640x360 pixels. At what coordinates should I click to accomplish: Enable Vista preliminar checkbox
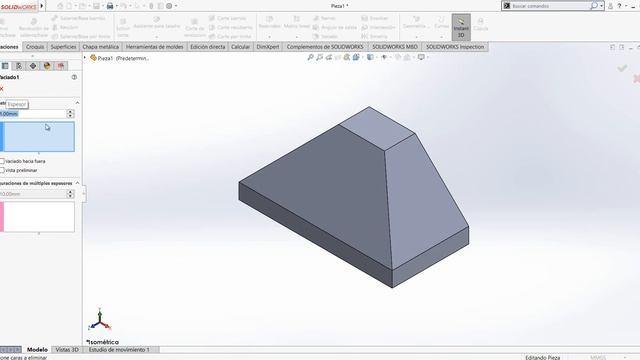[x=2, y=170]
